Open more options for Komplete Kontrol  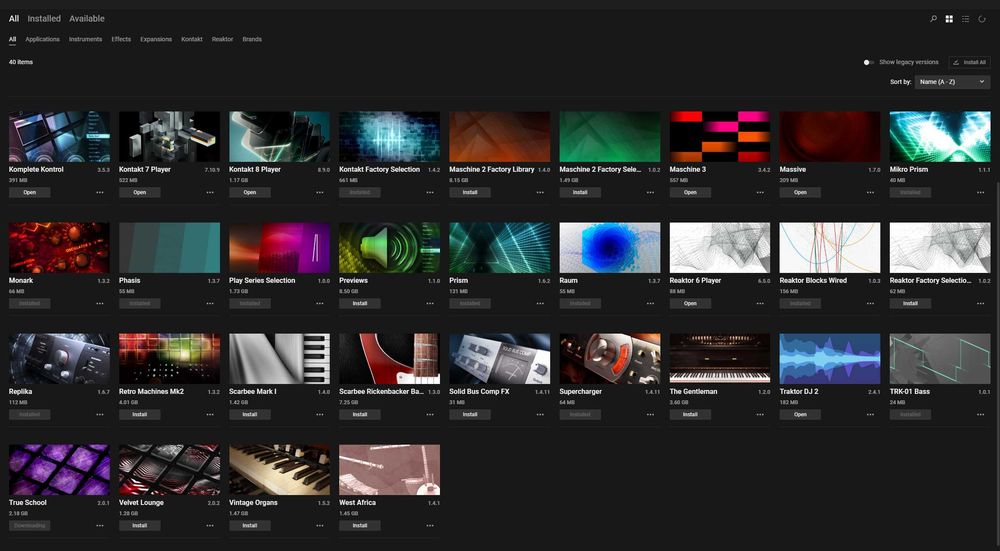(x=100, y=192)
